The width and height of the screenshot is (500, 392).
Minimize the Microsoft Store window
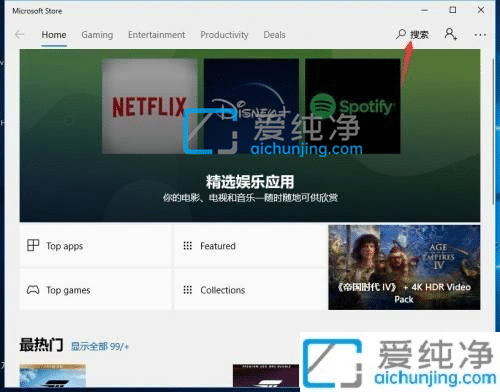(424, 10)
